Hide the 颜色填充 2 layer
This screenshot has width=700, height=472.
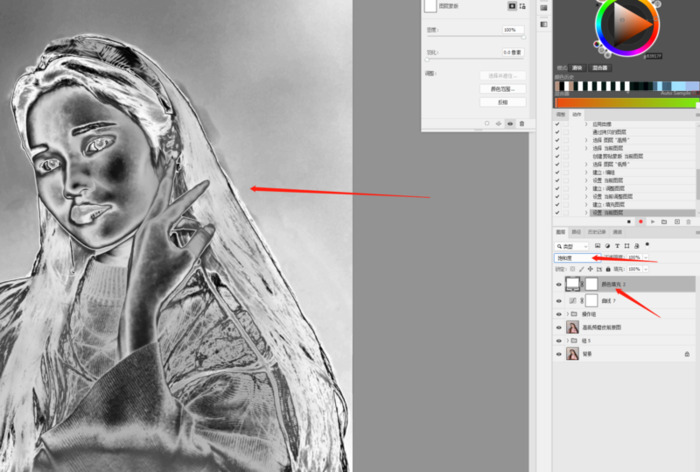coord(558,284)
